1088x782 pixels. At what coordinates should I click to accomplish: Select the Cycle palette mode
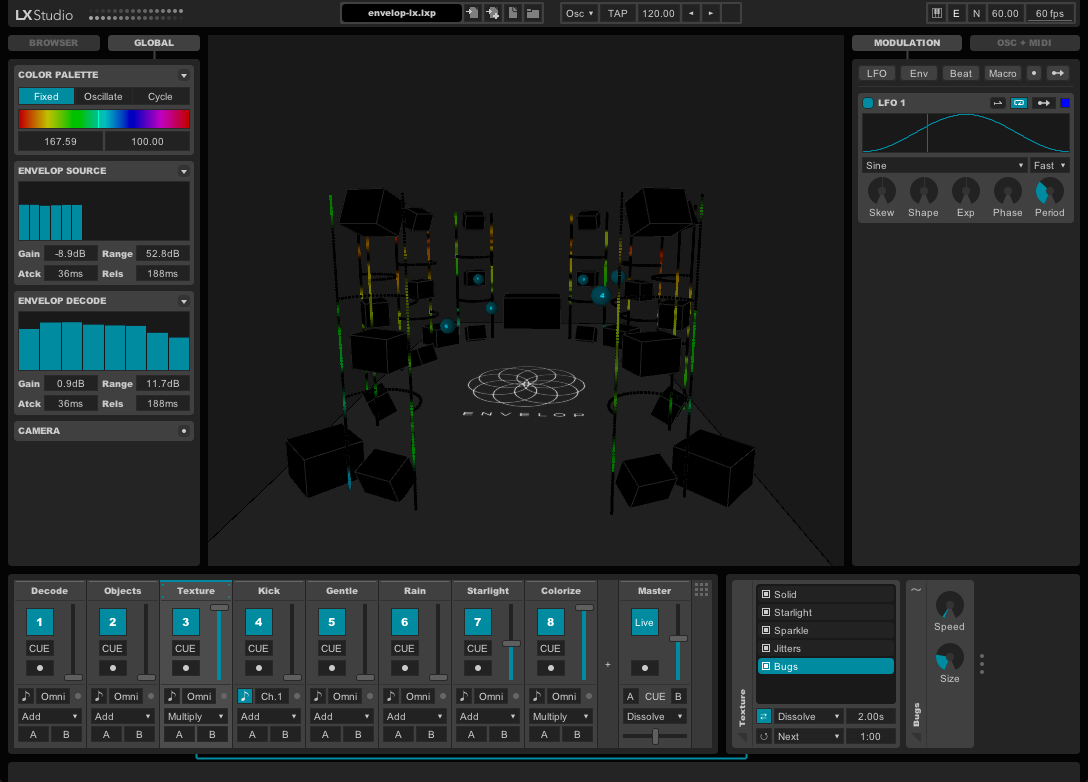coord(160,96)
